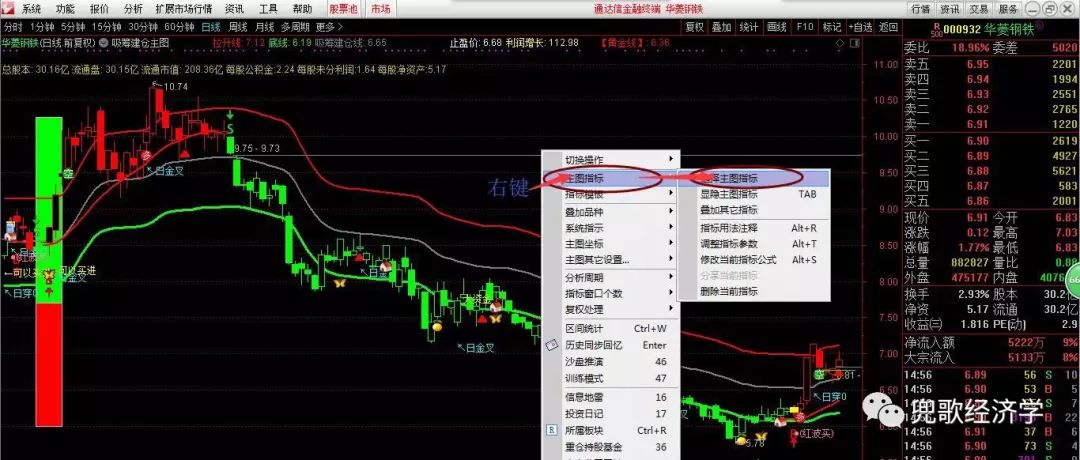Viewport: 1080px width, 460px height.
Task: Click the 市场 button
Action: (380, 9)
